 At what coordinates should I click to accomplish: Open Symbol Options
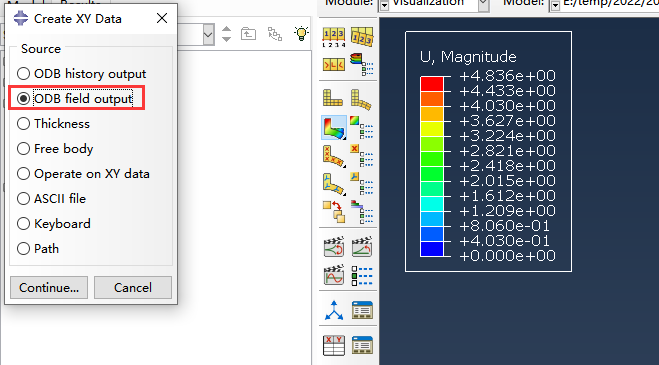(x=362, y=156)
